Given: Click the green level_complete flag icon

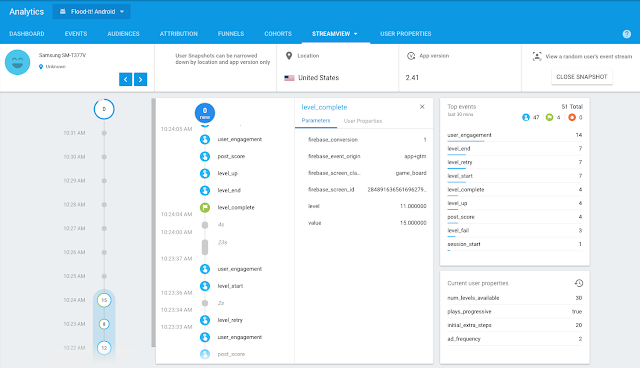Looking at the screenshot, I should point(205,208).
